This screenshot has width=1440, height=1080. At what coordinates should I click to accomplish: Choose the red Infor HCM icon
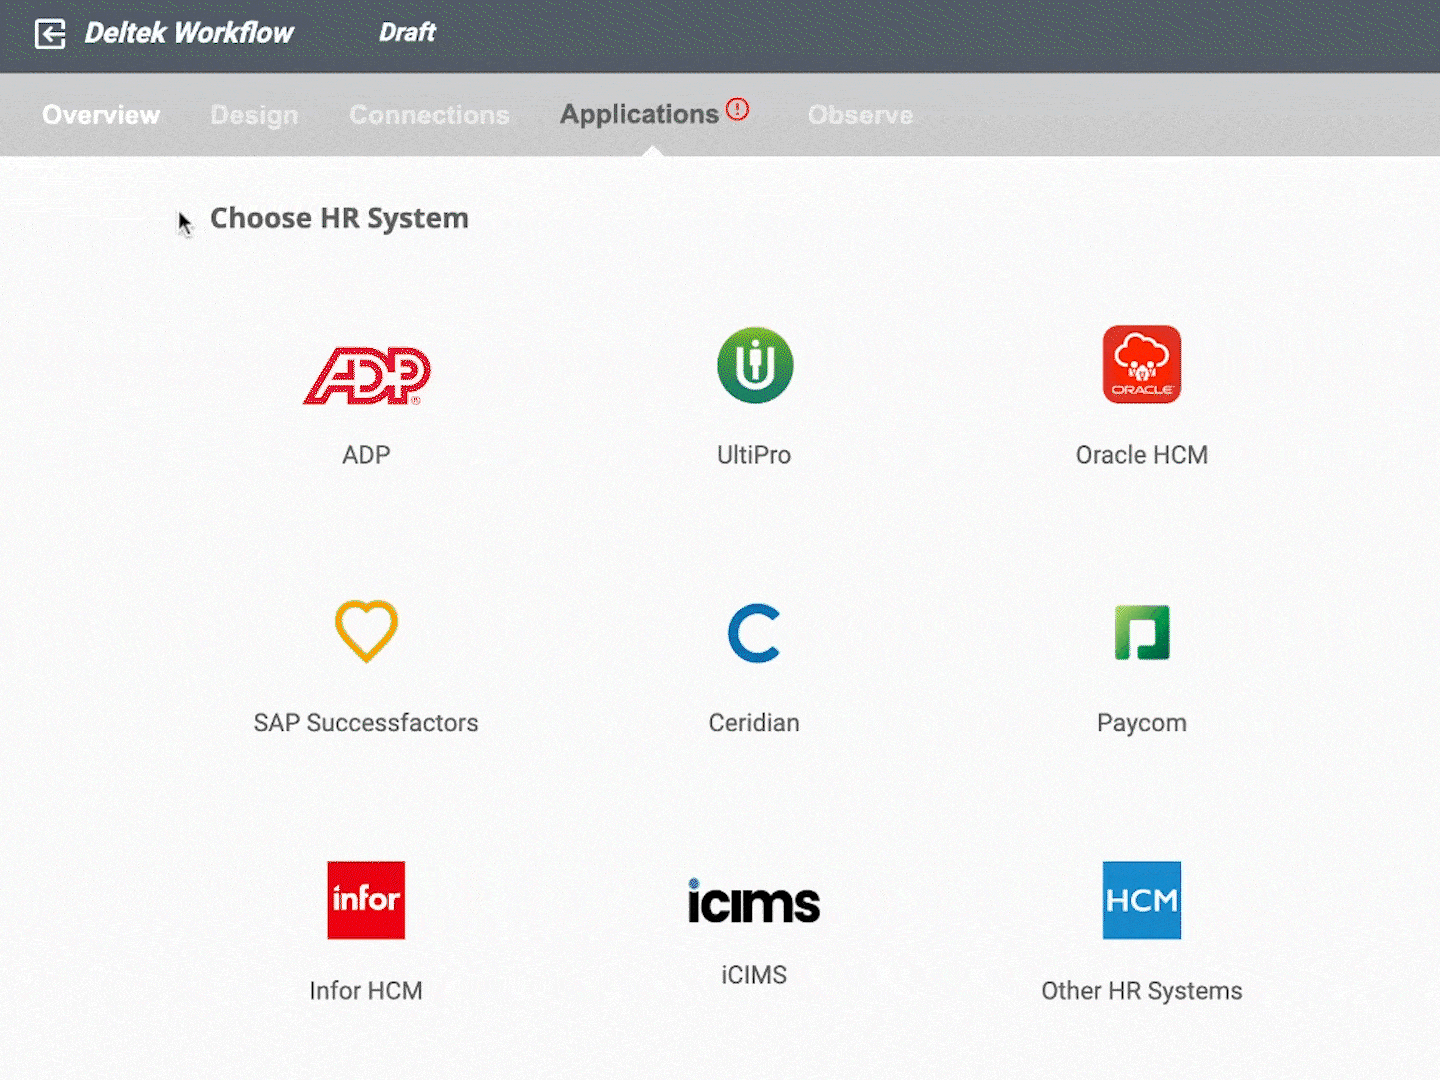pyautogui.click(x=366, y=900)
